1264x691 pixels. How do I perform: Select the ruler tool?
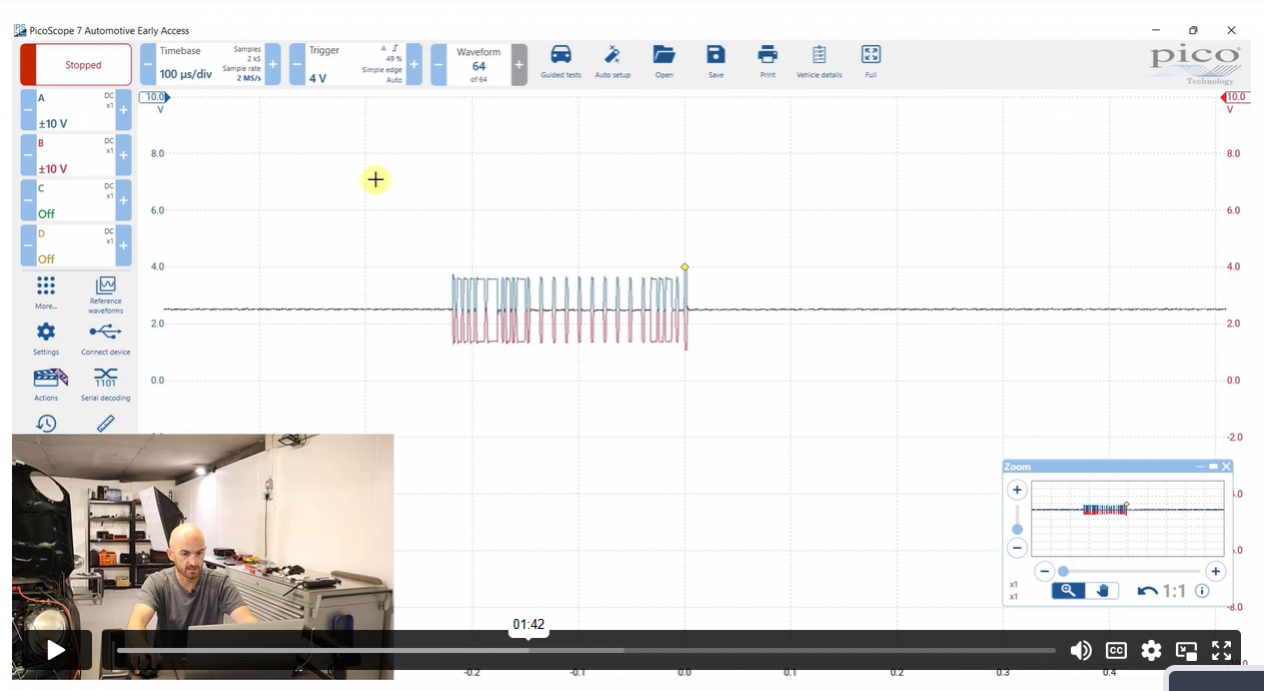point(105,423)
